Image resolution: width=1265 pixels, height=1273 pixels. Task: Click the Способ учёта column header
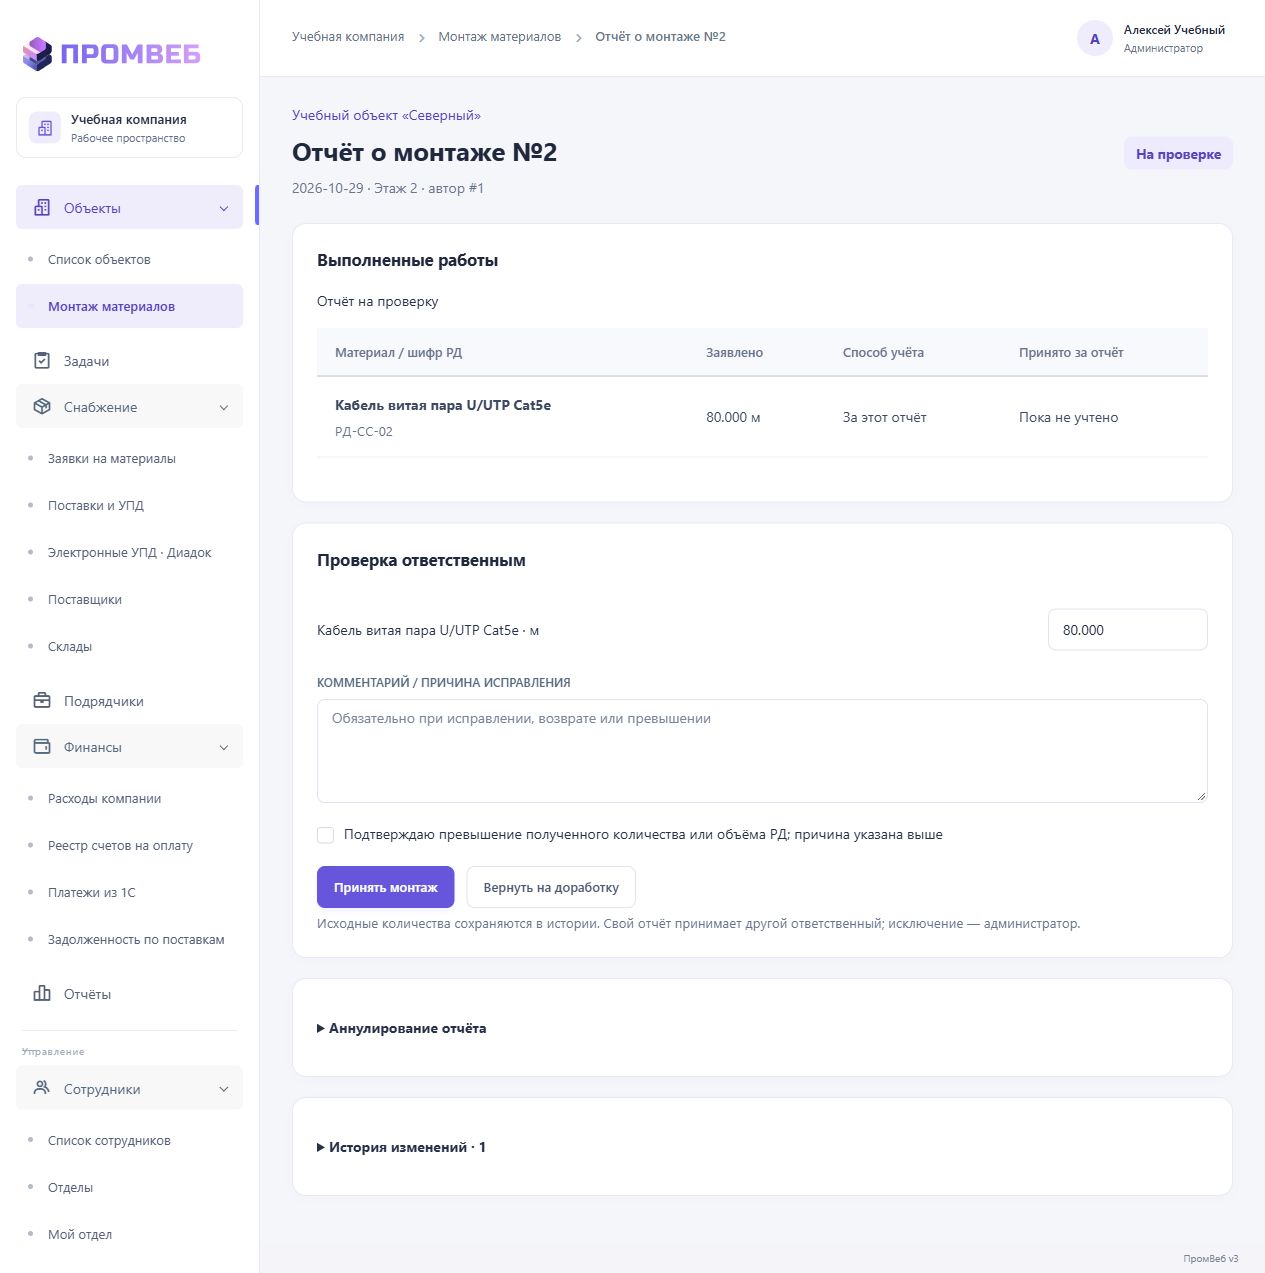tap(883, 352)
